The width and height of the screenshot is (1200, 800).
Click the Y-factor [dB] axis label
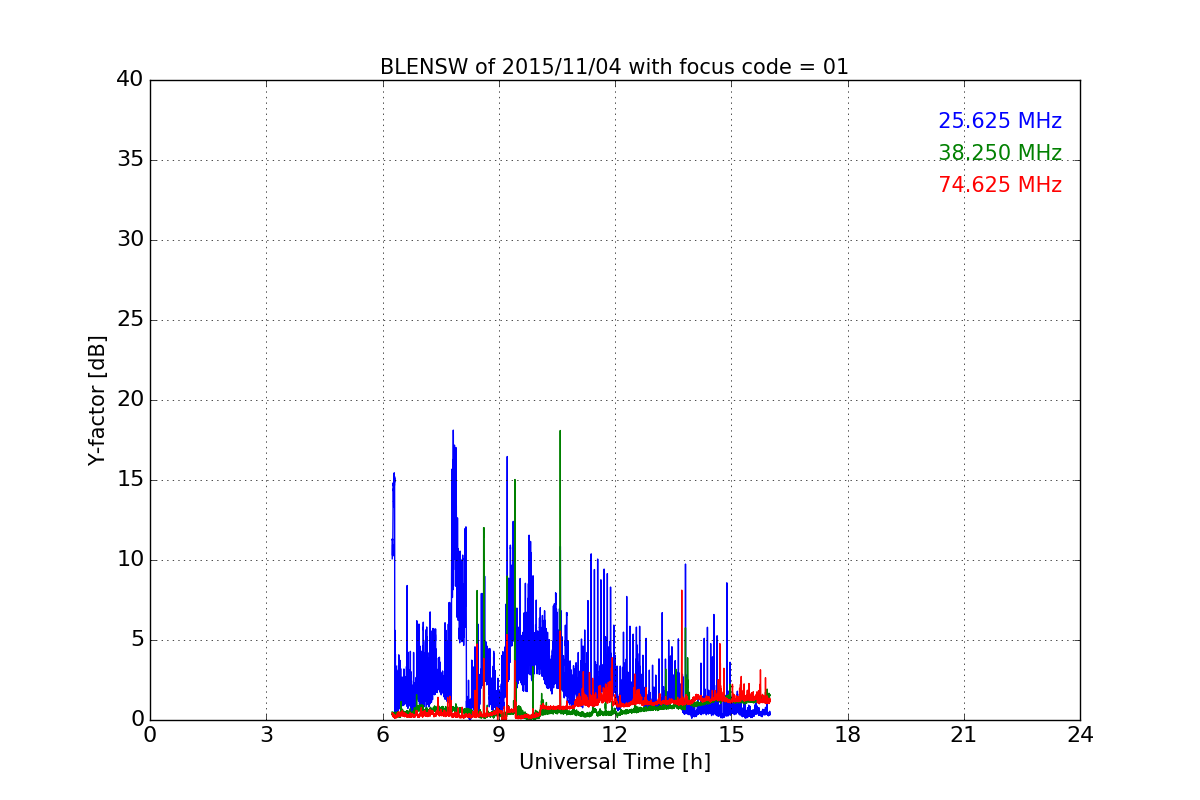(97, 400)
